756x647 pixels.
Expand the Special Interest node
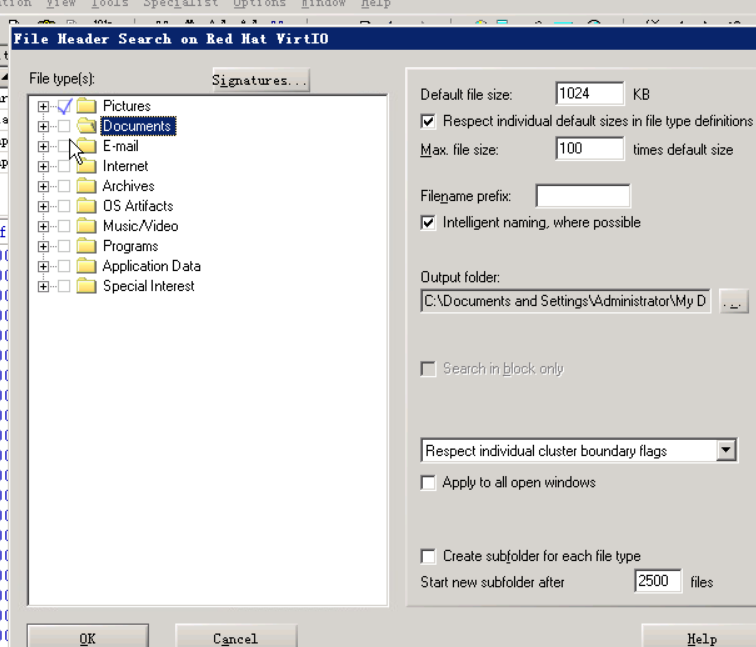point(43,286)
